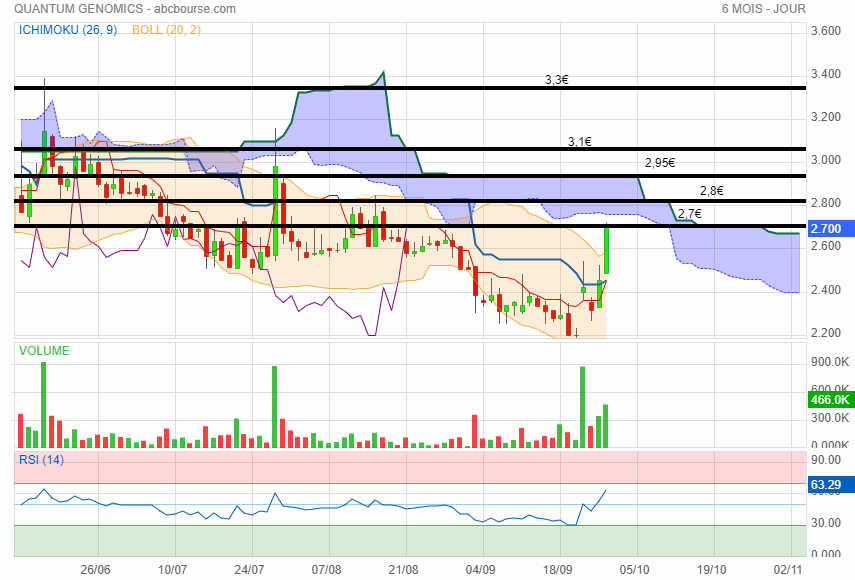The image size is (855, 580).
Task: Click the 90.00 RSI axis label
Action: click(826, 460)
